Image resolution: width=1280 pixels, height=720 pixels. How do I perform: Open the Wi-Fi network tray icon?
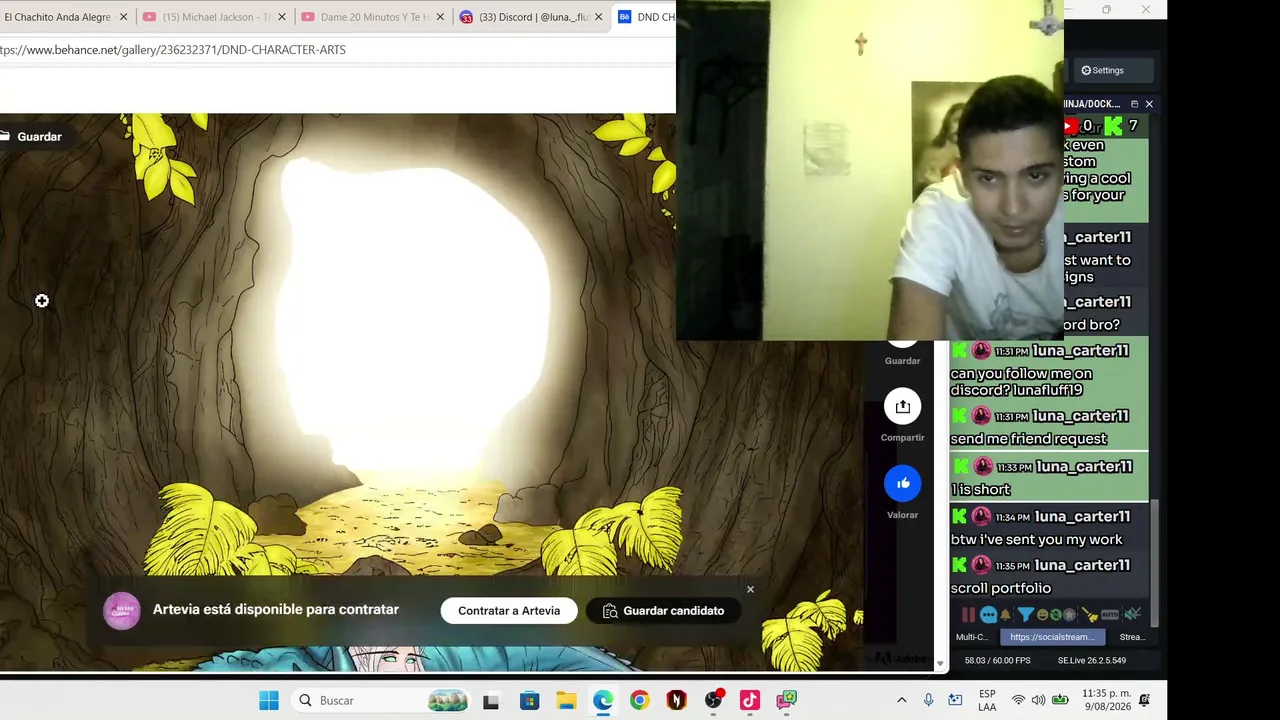pos(1018,701)
